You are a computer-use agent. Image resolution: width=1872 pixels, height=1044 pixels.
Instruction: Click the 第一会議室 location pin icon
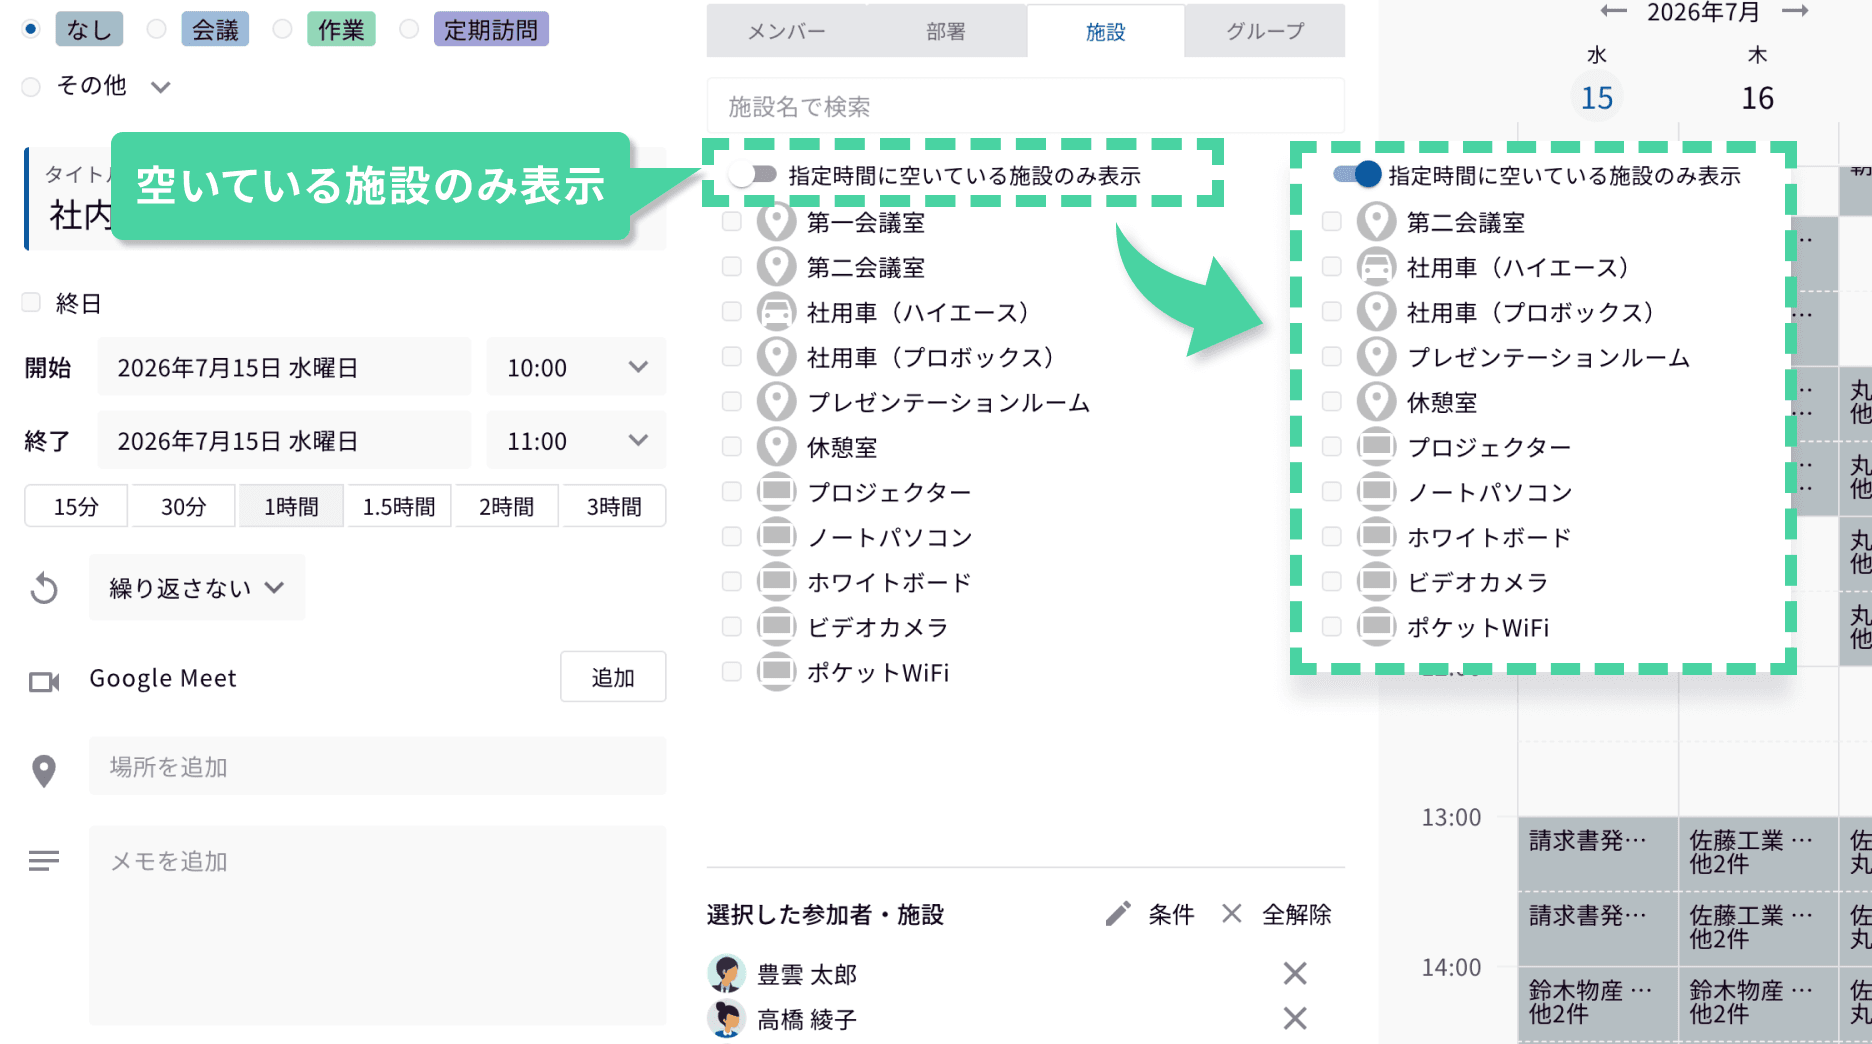coord(776,222)
